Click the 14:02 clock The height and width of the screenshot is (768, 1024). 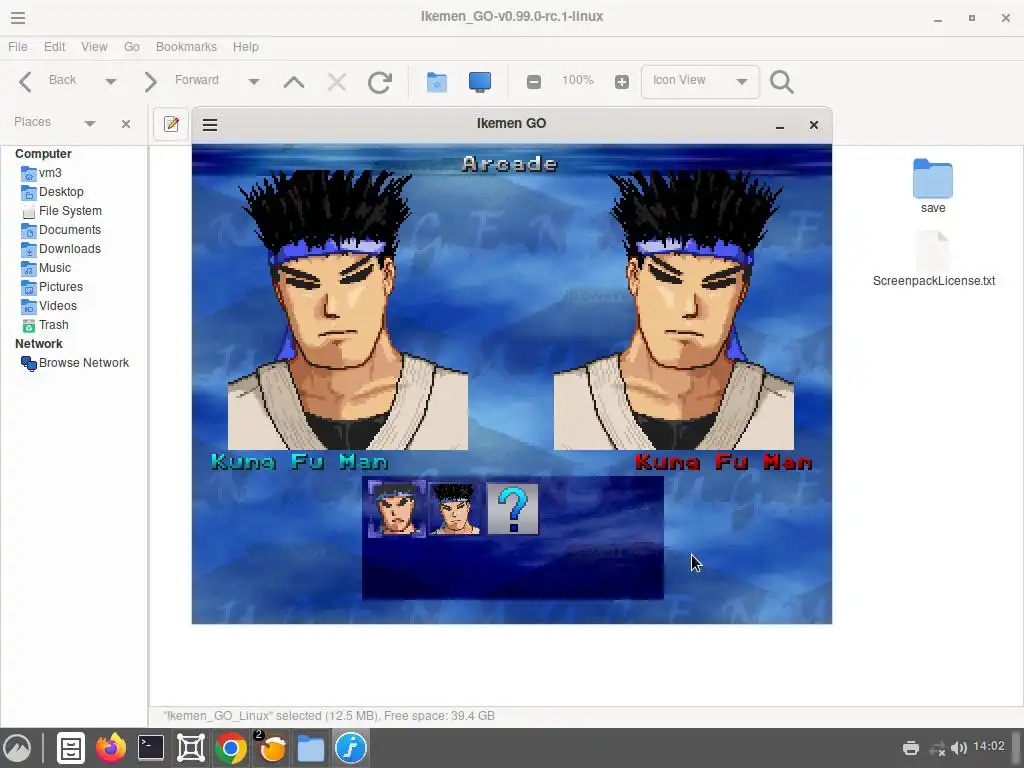pos(989,746)
